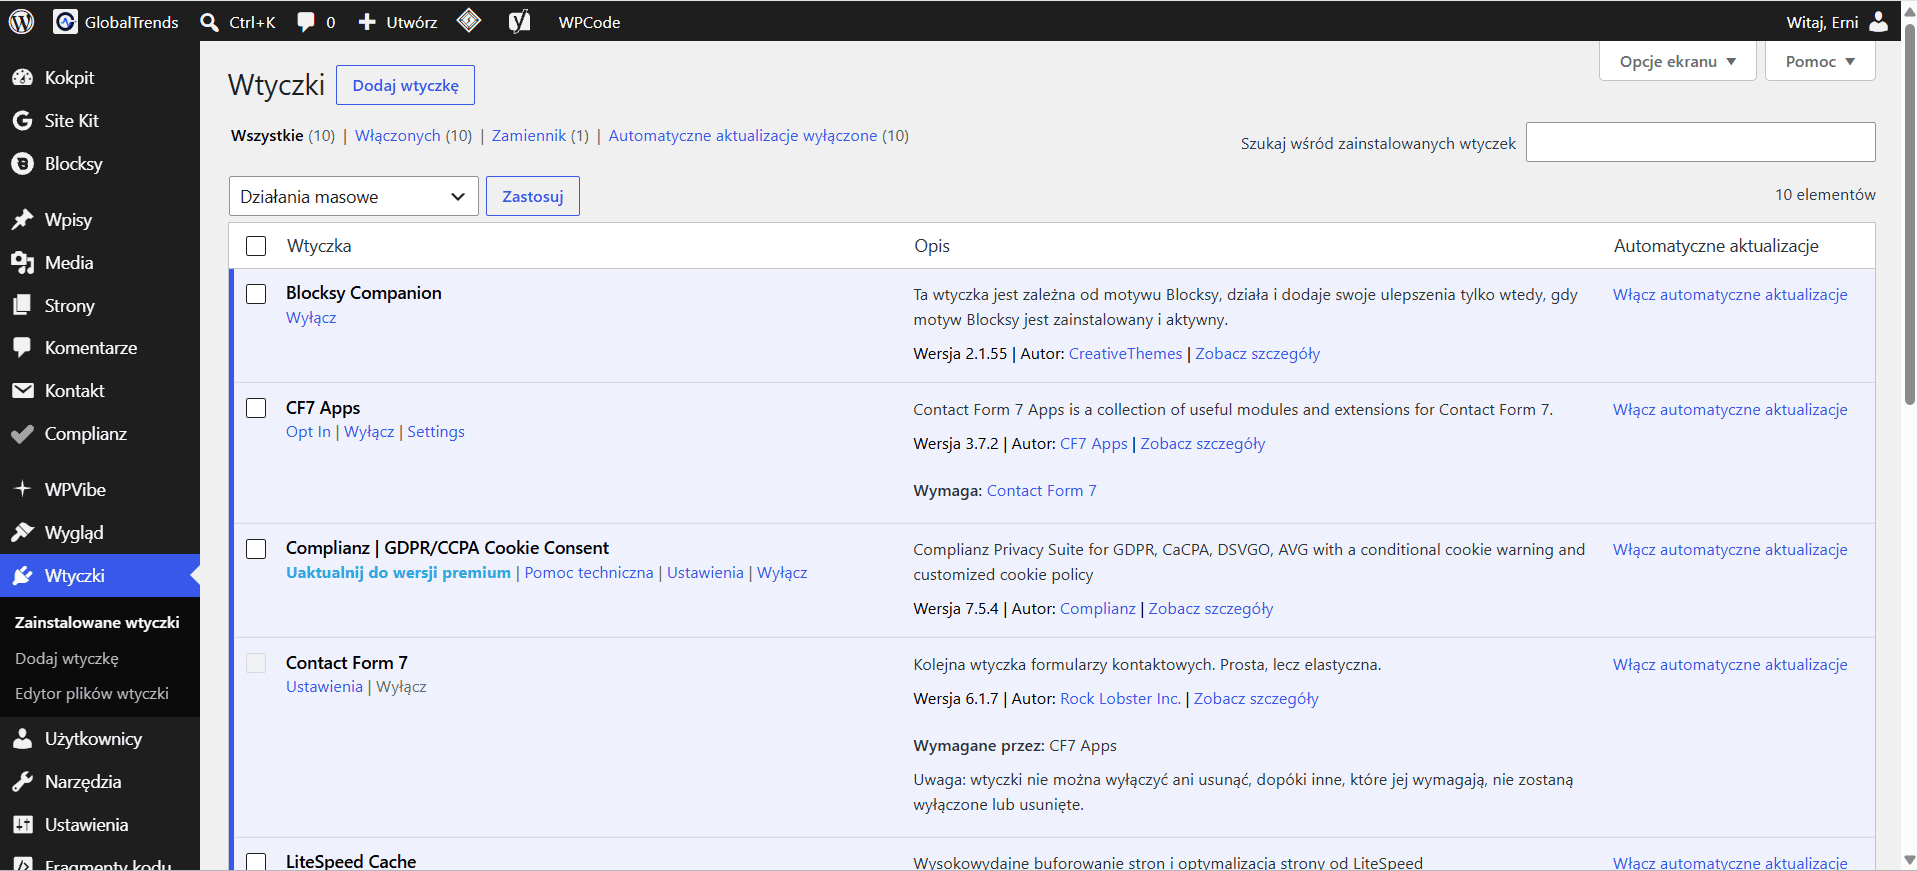Open the Yoast SEO icon
Image resolution: width=1917 pixels, height=871 pixels.
coord(519,21)
